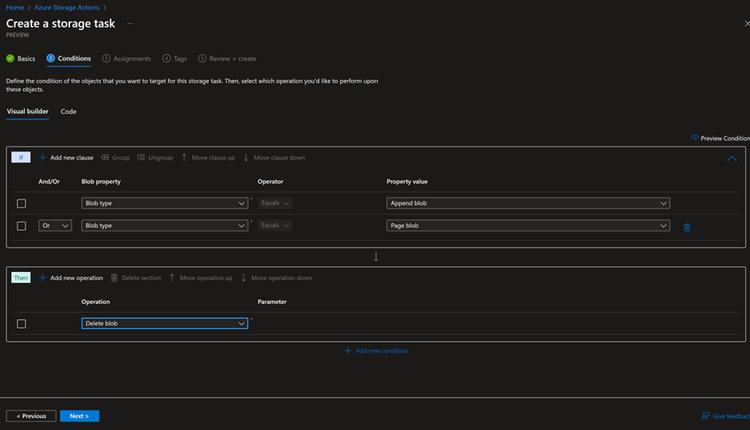Click the Preview Conditions eye icon
The height and width of the screenshot is (430, 750).
click(x=695, y=138)
